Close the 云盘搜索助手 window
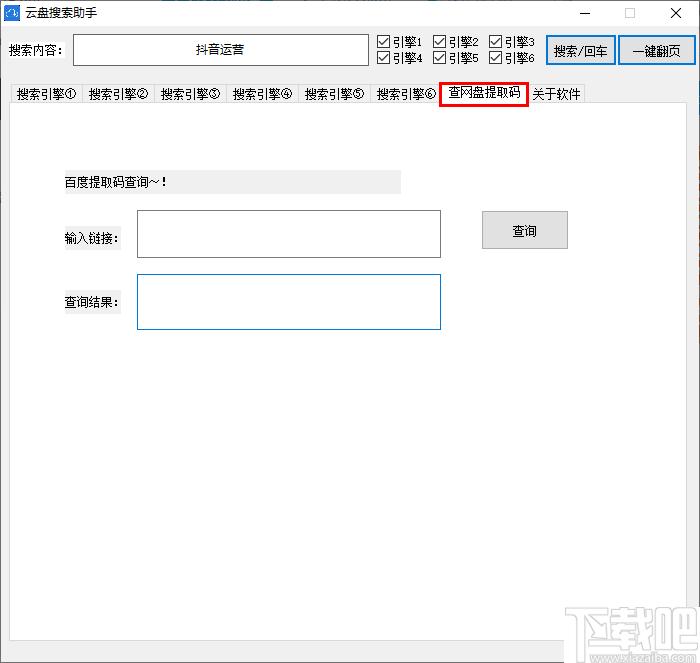700x663 pixels. [676, 13]
